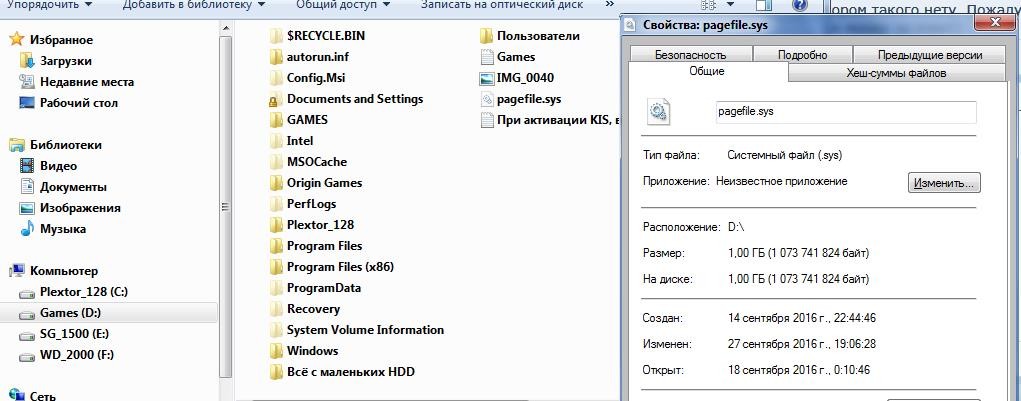The image size is (1021, 401).
Task: Expand the Упорядочить dropdown menu
Action: 50,5
